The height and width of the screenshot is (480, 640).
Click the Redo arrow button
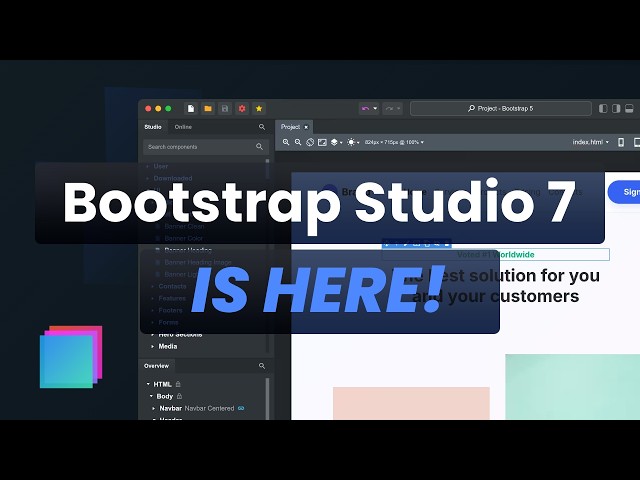pos(389,109)
